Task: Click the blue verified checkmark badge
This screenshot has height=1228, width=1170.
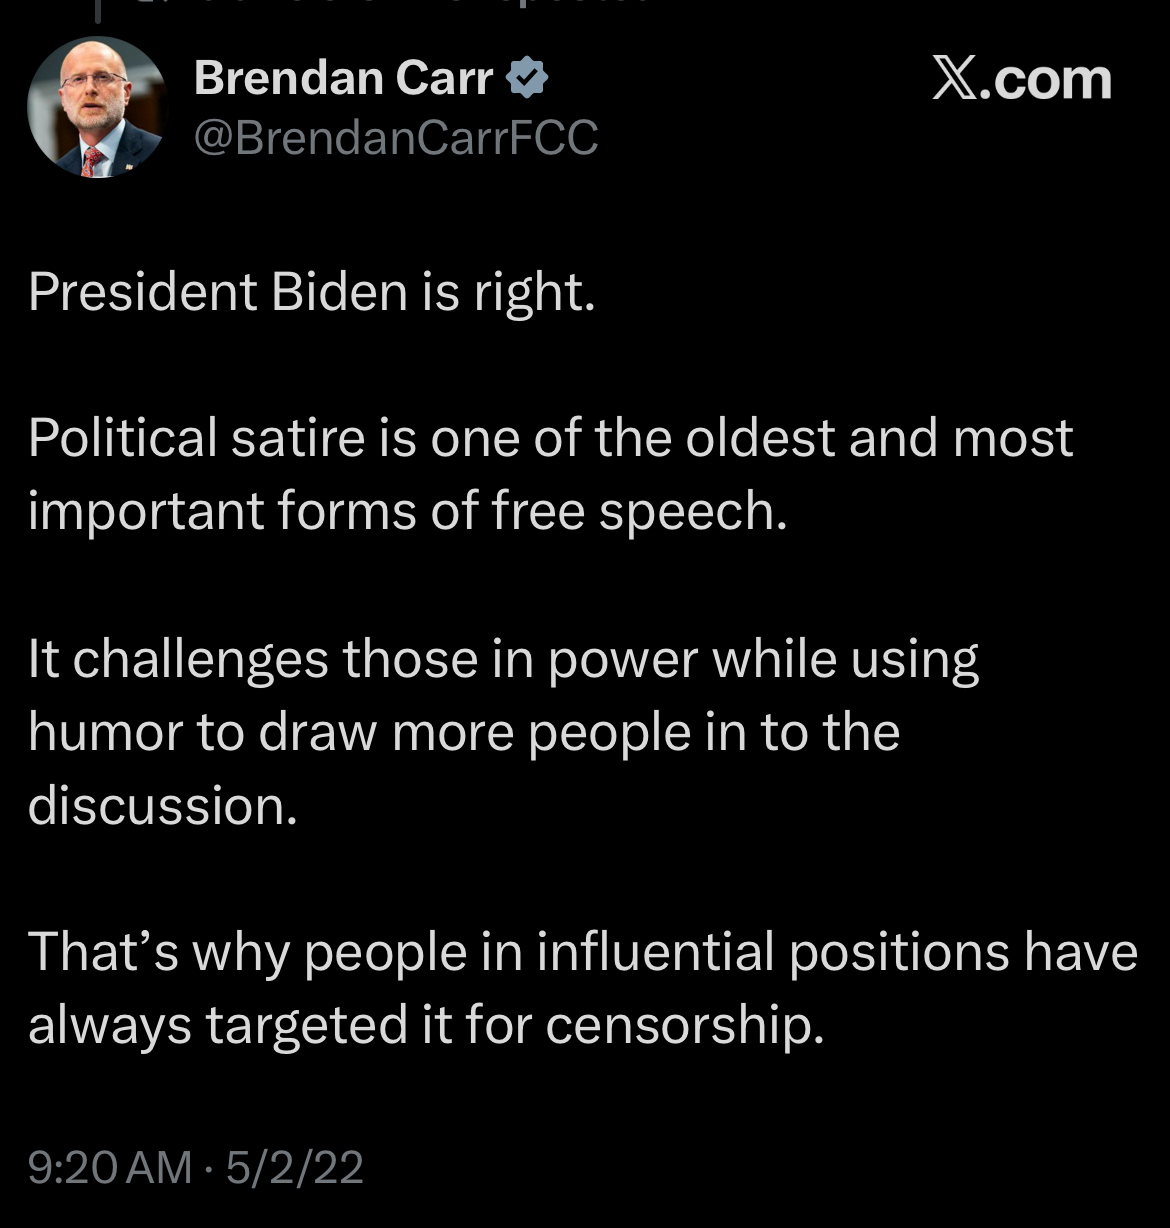Action: [527, 78]
